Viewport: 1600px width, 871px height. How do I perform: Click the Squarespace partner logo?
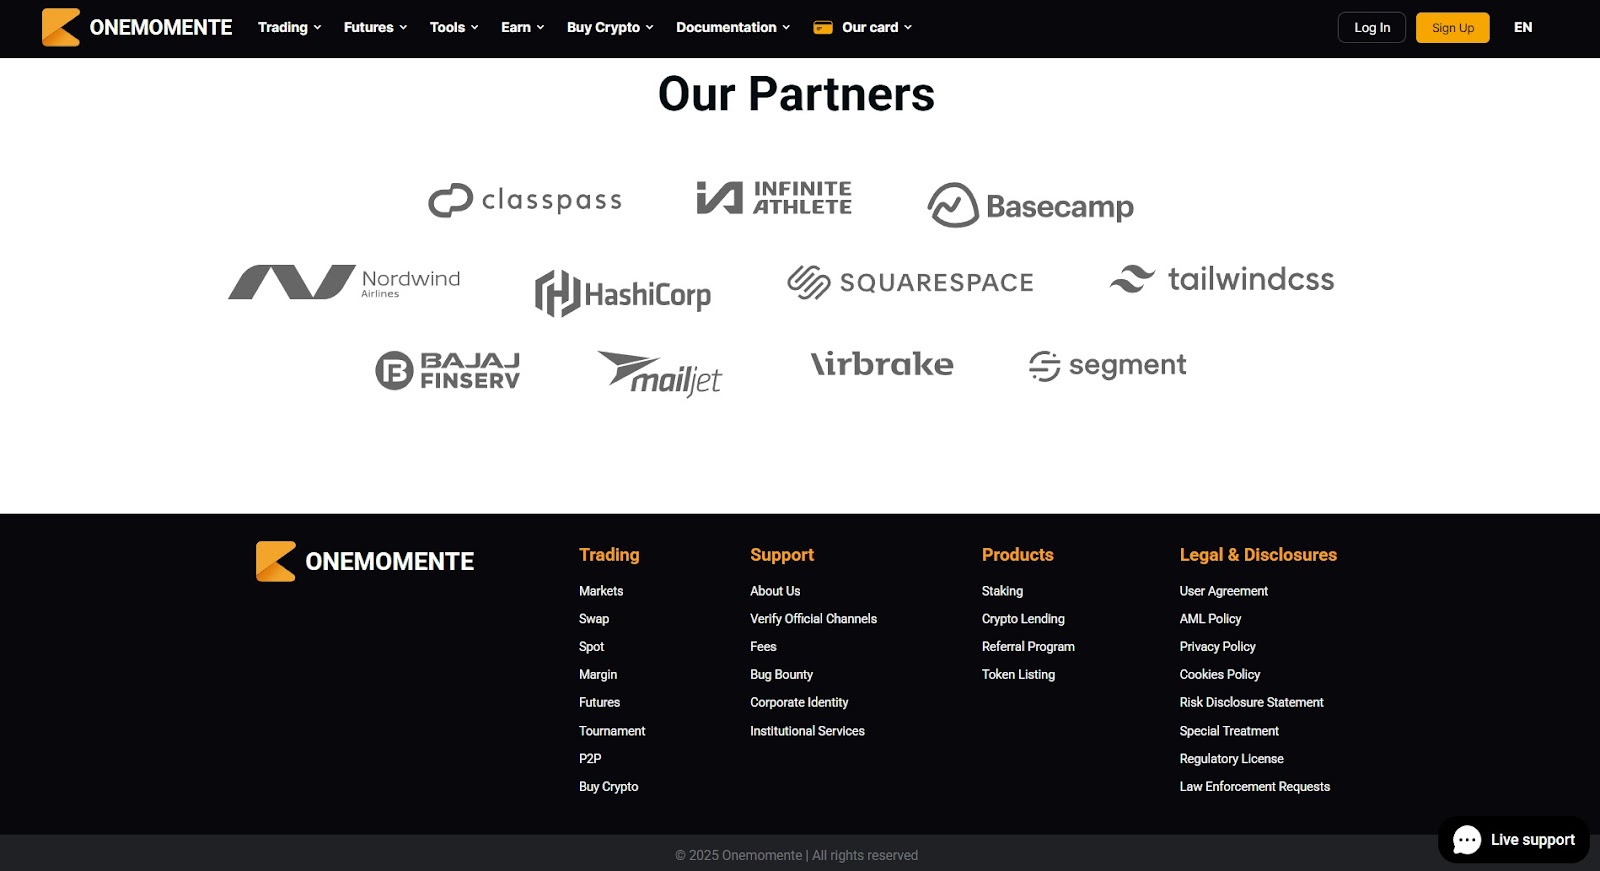coord(910,282)
